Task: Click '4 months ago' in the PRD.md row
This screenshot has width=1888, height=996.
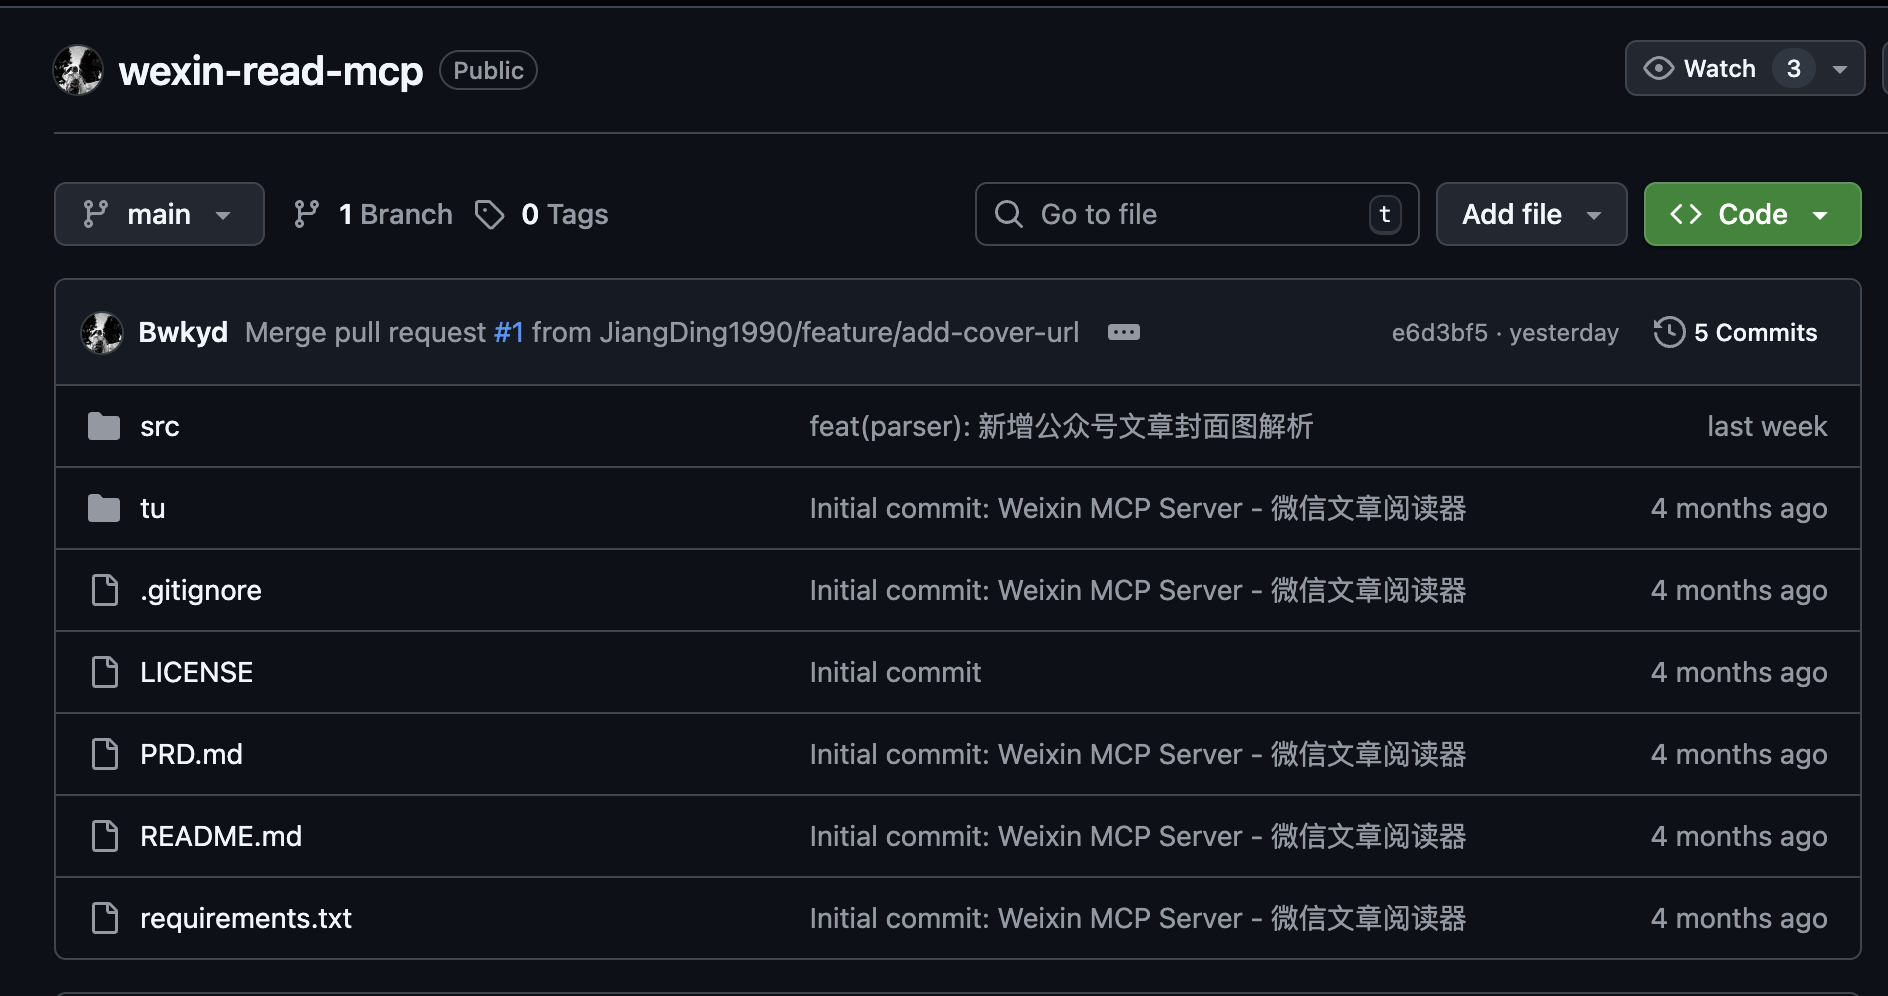Action: 1739,755
